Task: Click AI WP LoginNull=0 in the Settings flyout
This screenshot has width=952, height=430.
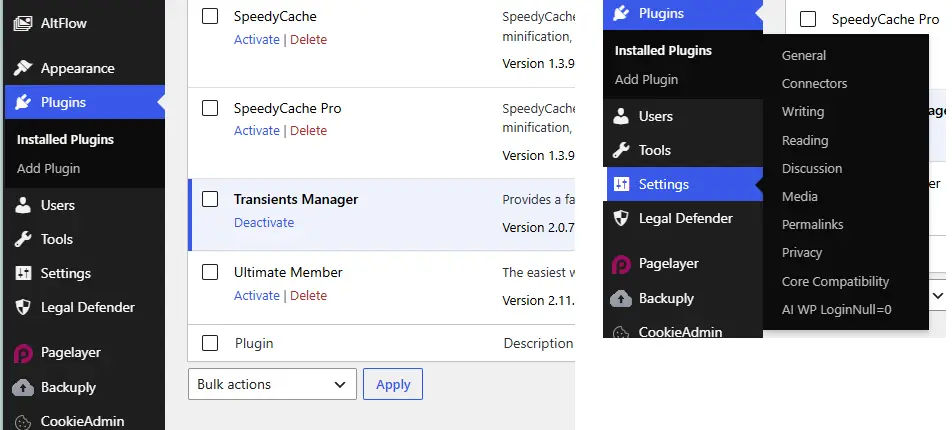Action: tap(837, 310)
